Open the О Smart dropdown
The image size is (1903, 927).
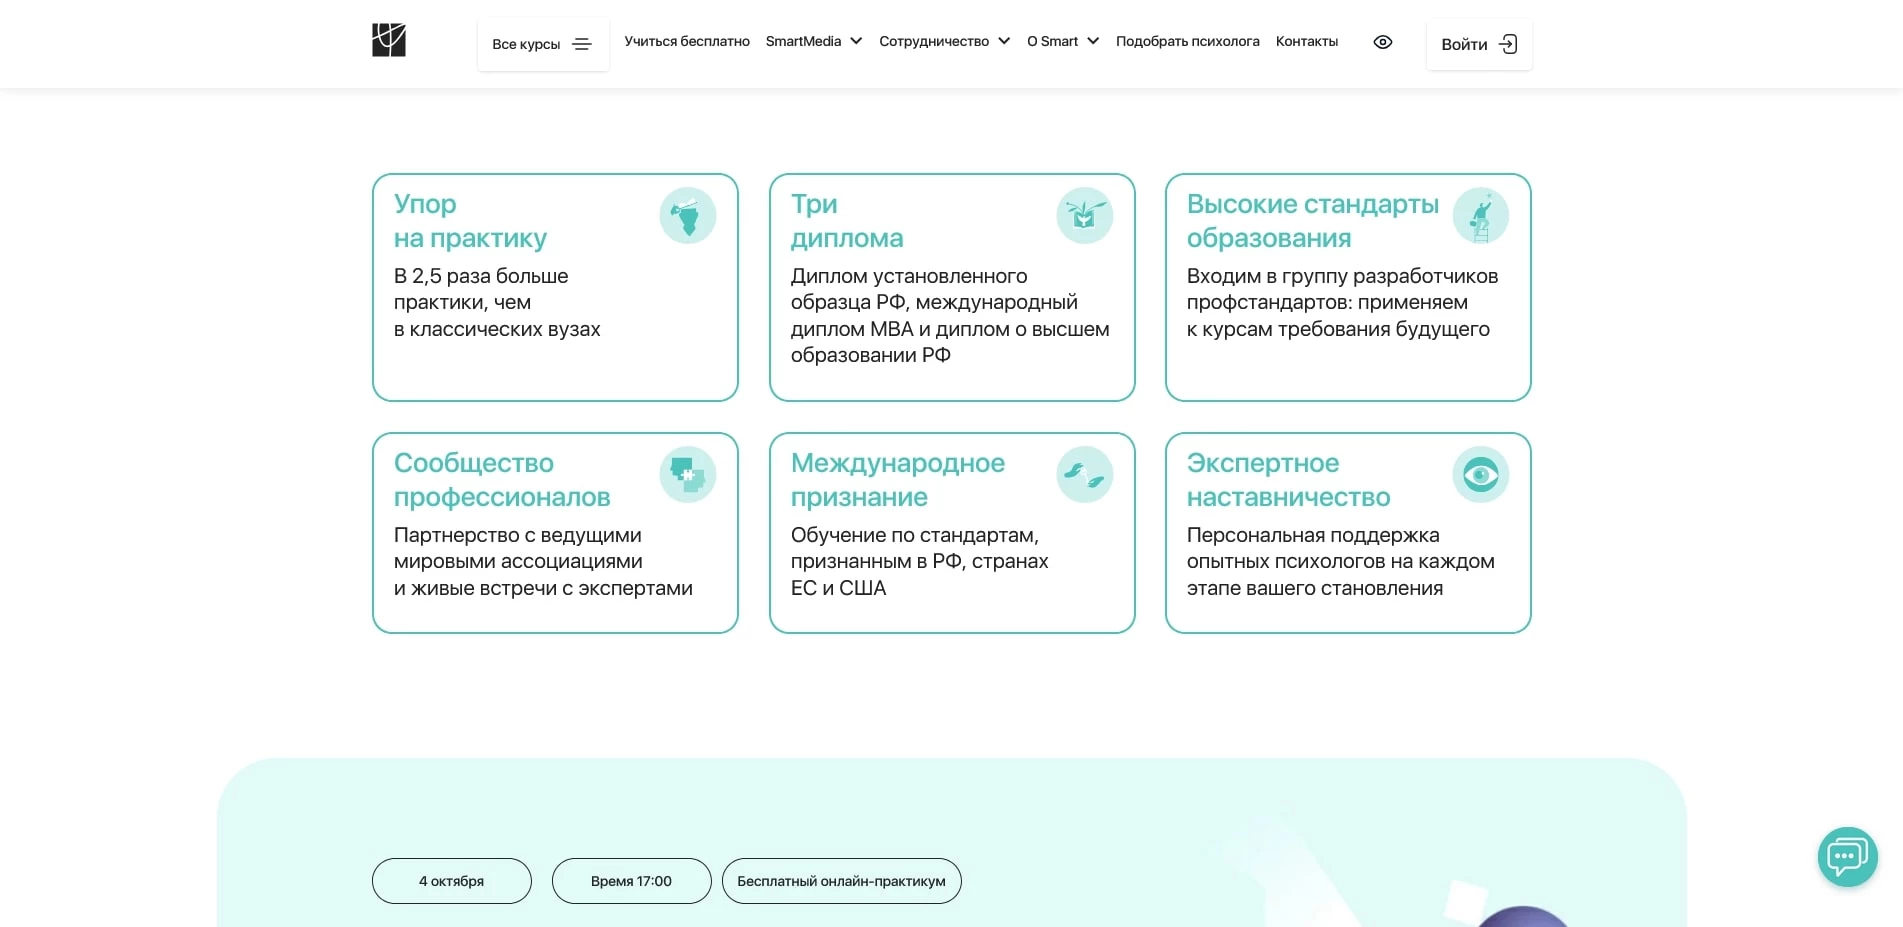(x=1062, y=42)
